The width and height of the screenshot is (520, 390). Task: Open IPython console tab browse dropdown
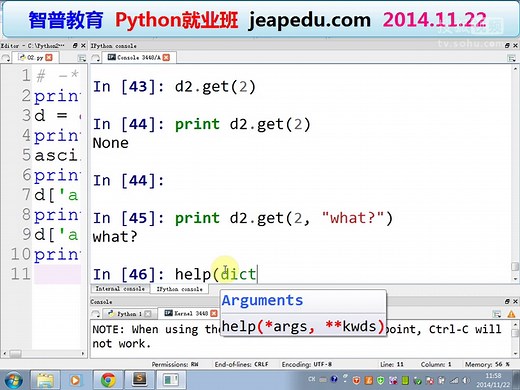pyautogui.click(x=95, y=58)
